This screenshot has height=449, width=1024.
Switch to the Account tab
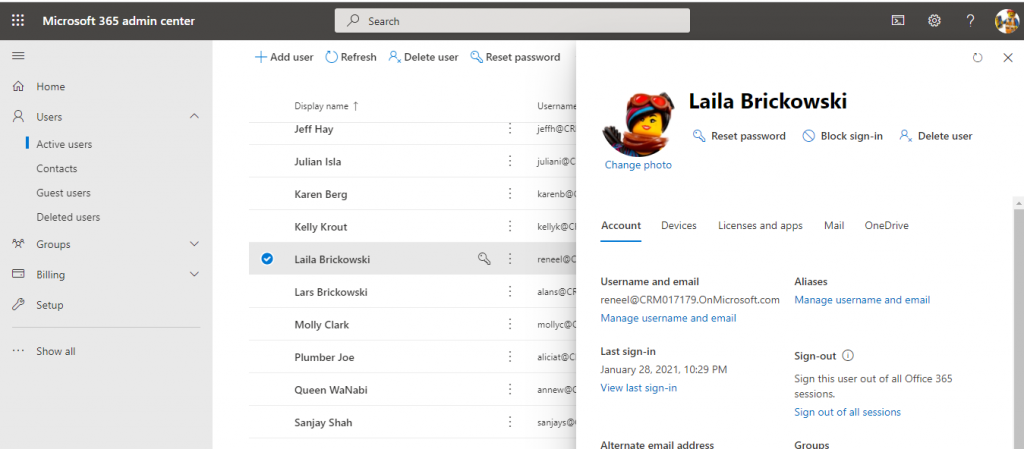click(x=620, y=225)
